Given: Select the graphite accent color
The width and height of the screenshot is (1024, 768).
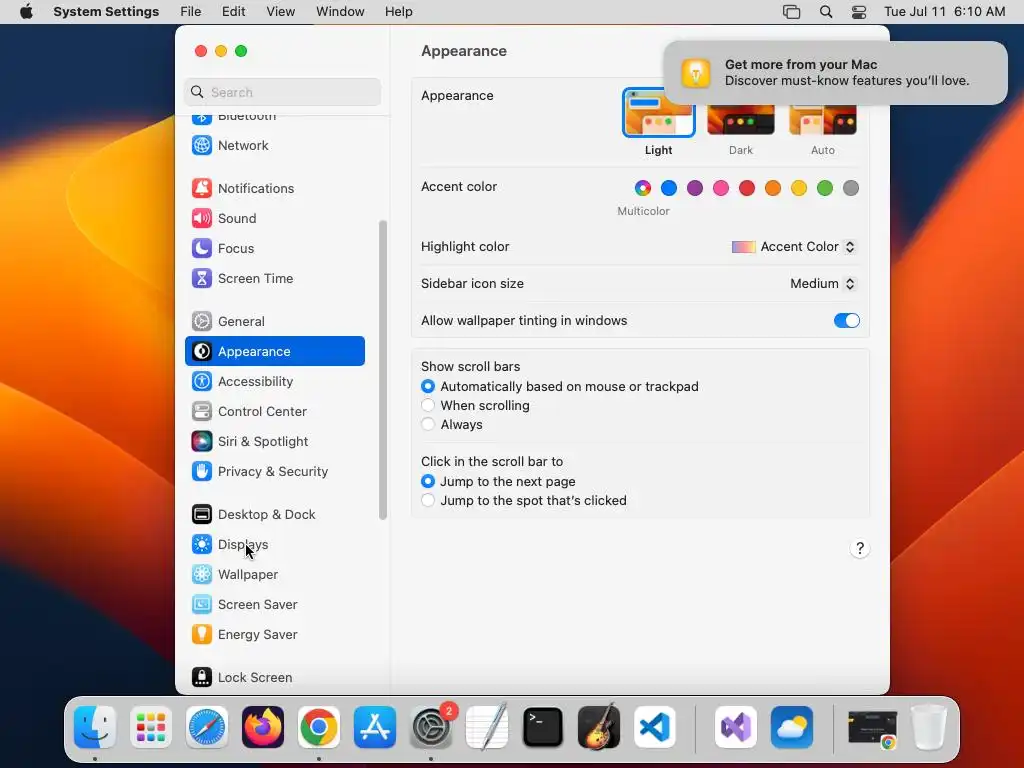Looking at the screenshot, I should click(850, 188).
